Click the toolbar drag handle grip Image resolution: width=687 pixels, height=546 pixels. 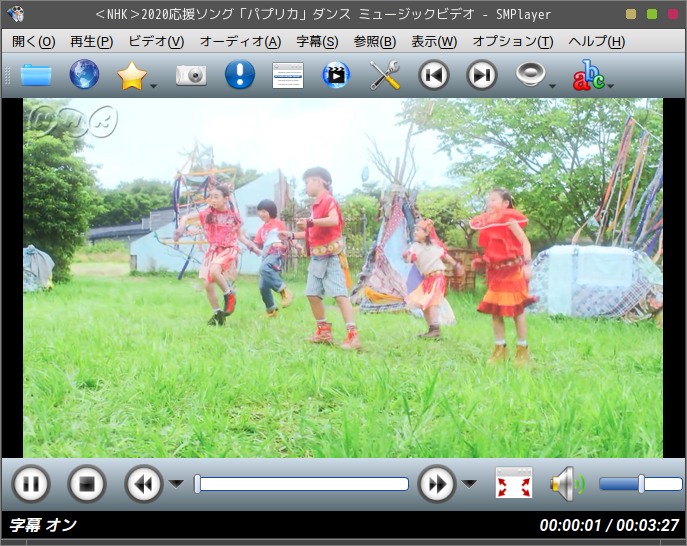(7, 75)
